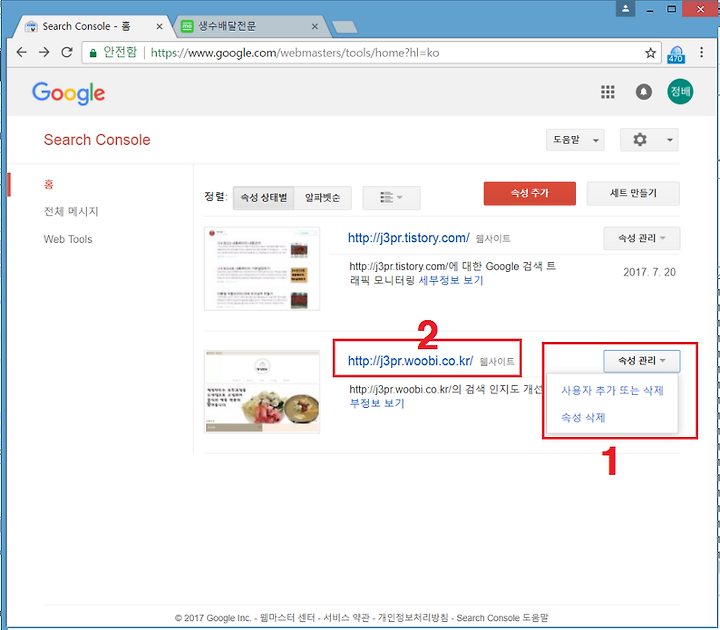Viewport: 720px width, 630px height.
Task: Open the http://j3pr.woobi.co.kr/ property link
Action: [x=411, y=361]
